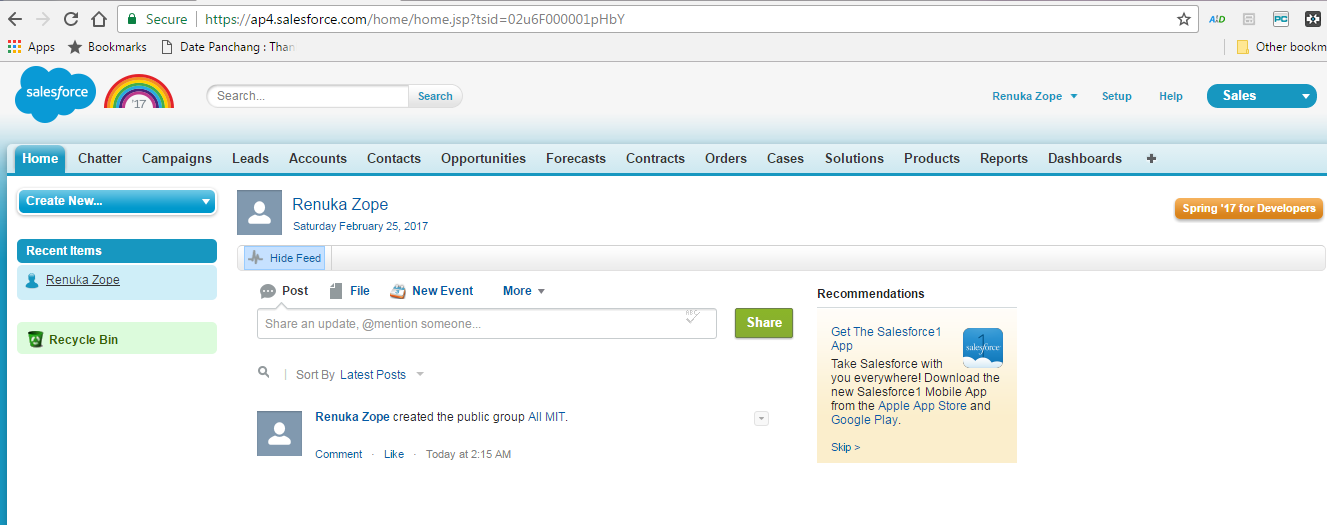The width and height of the screenshot is (1327, 525).
Task: Open the Home tab
Action: click(x=40, y=158)
